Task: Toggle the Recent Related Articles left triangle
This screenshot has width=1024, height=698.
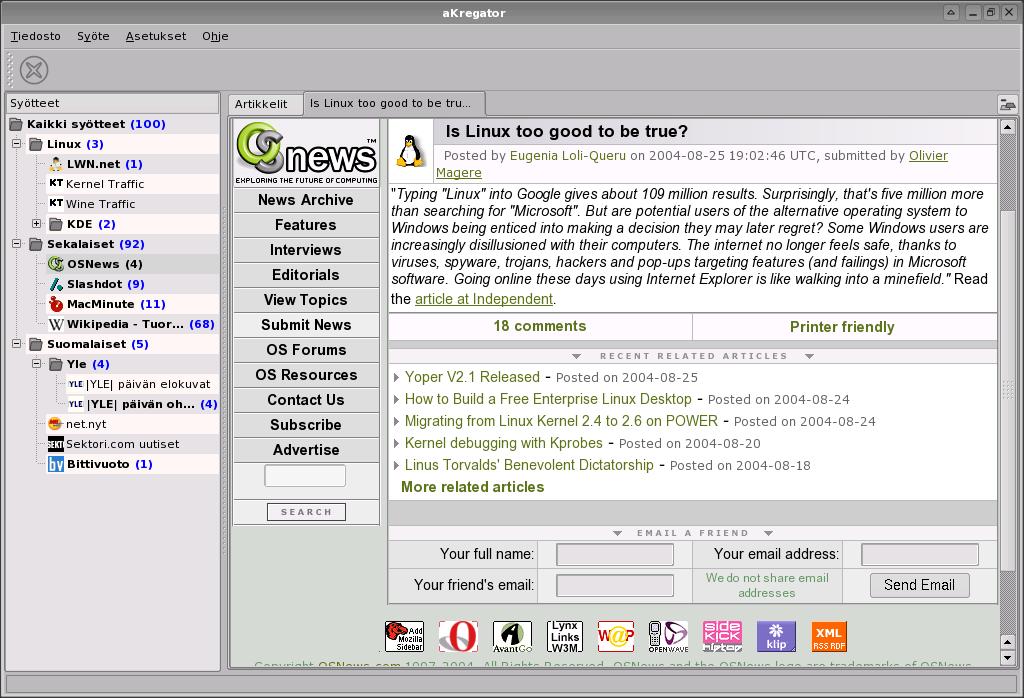Action: tap(576, 357)
